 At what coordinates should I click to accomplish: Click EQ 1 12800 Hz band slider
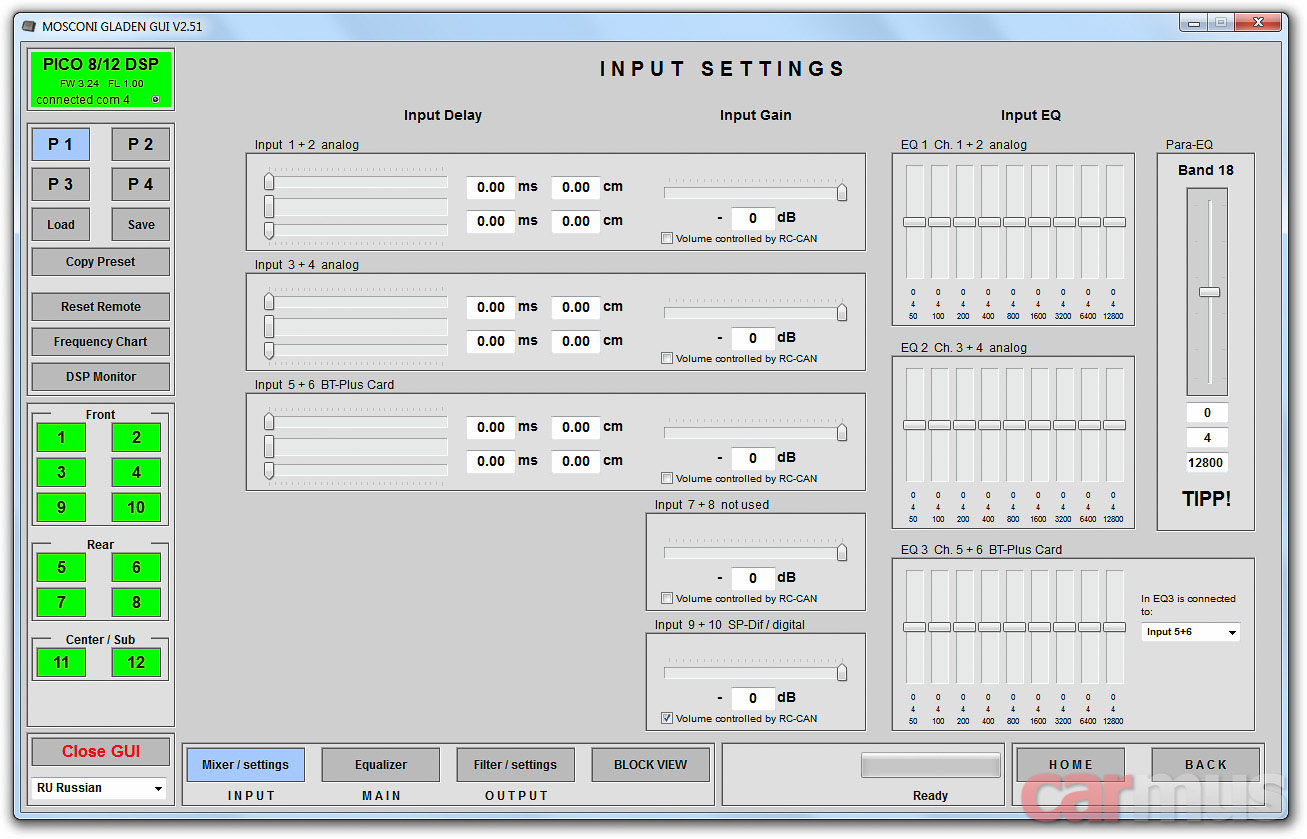[1114, 222]
